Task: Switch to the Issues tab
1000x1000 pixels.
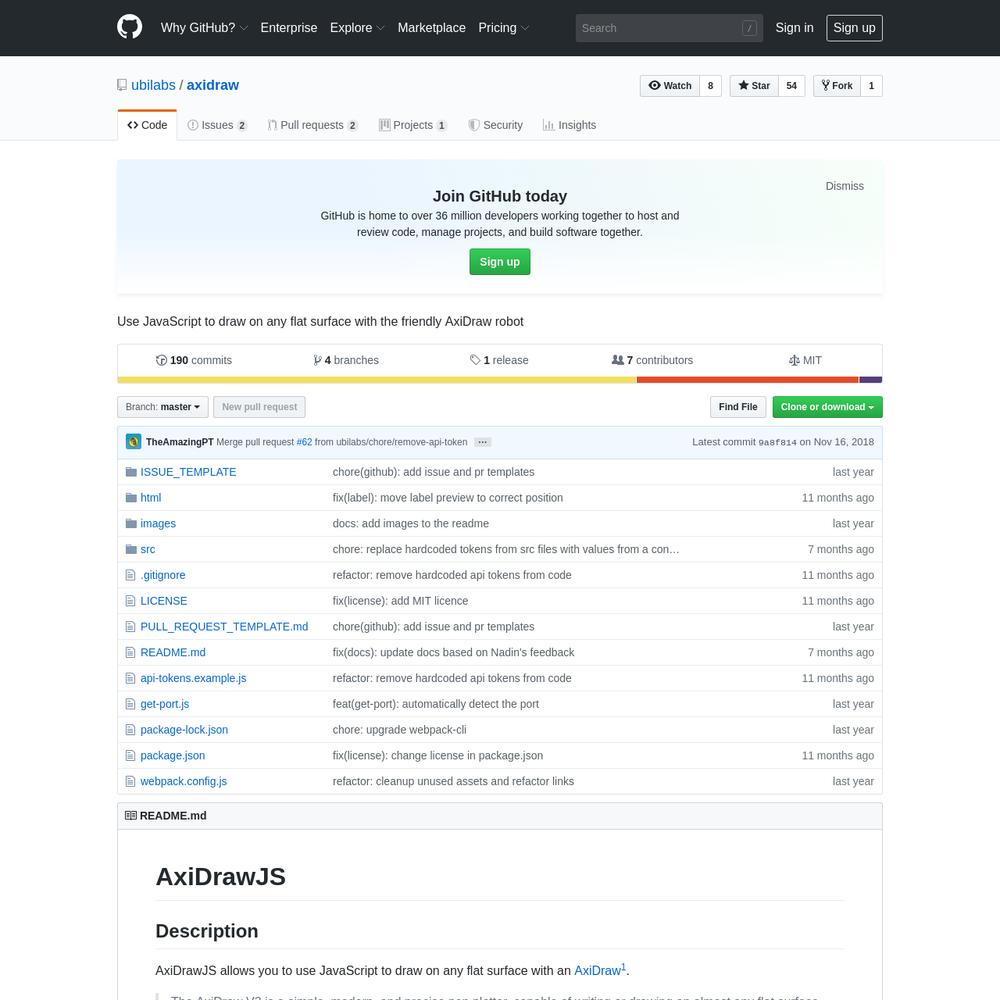Action: 217,125
